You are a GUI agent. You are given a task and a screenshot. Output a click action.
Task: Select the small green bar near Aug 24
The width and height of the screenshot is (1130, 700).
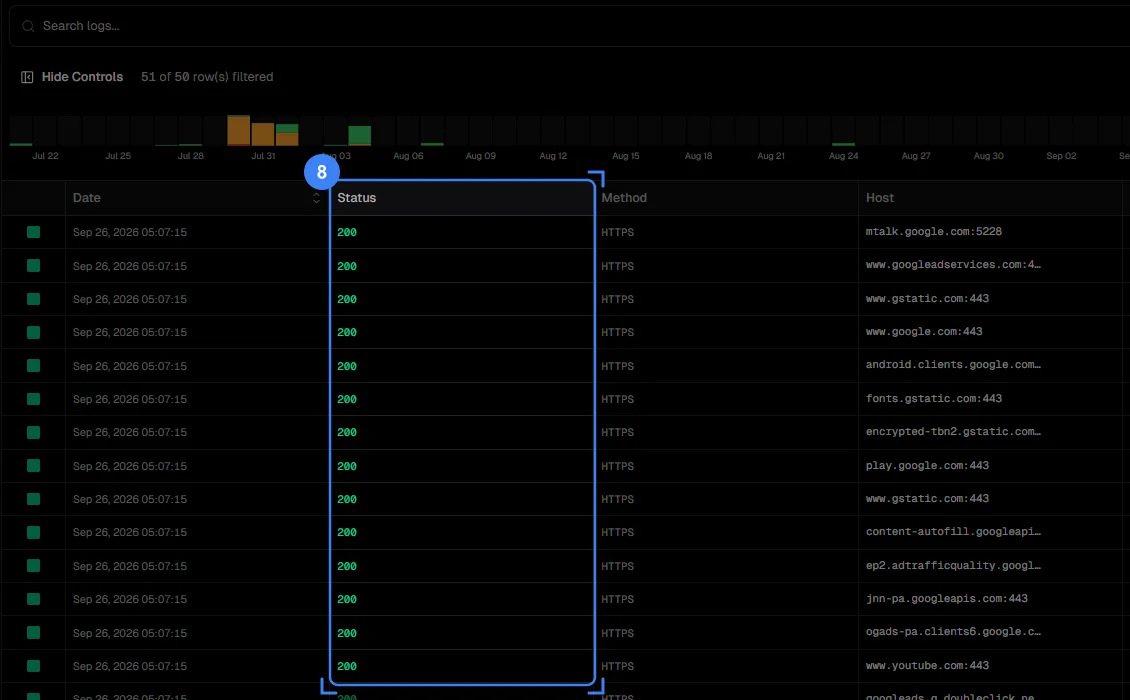[843, 144]
